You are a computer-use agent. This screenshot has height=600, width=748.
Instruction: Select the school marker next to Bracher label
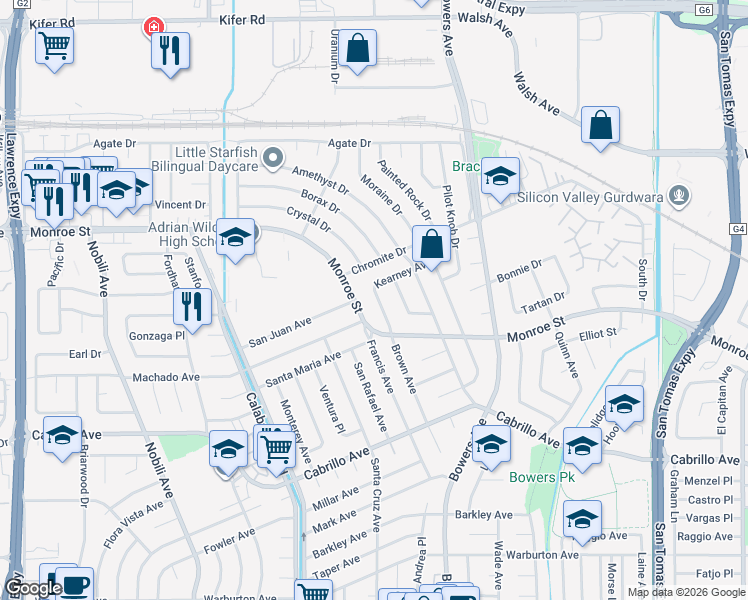point(500,180)
